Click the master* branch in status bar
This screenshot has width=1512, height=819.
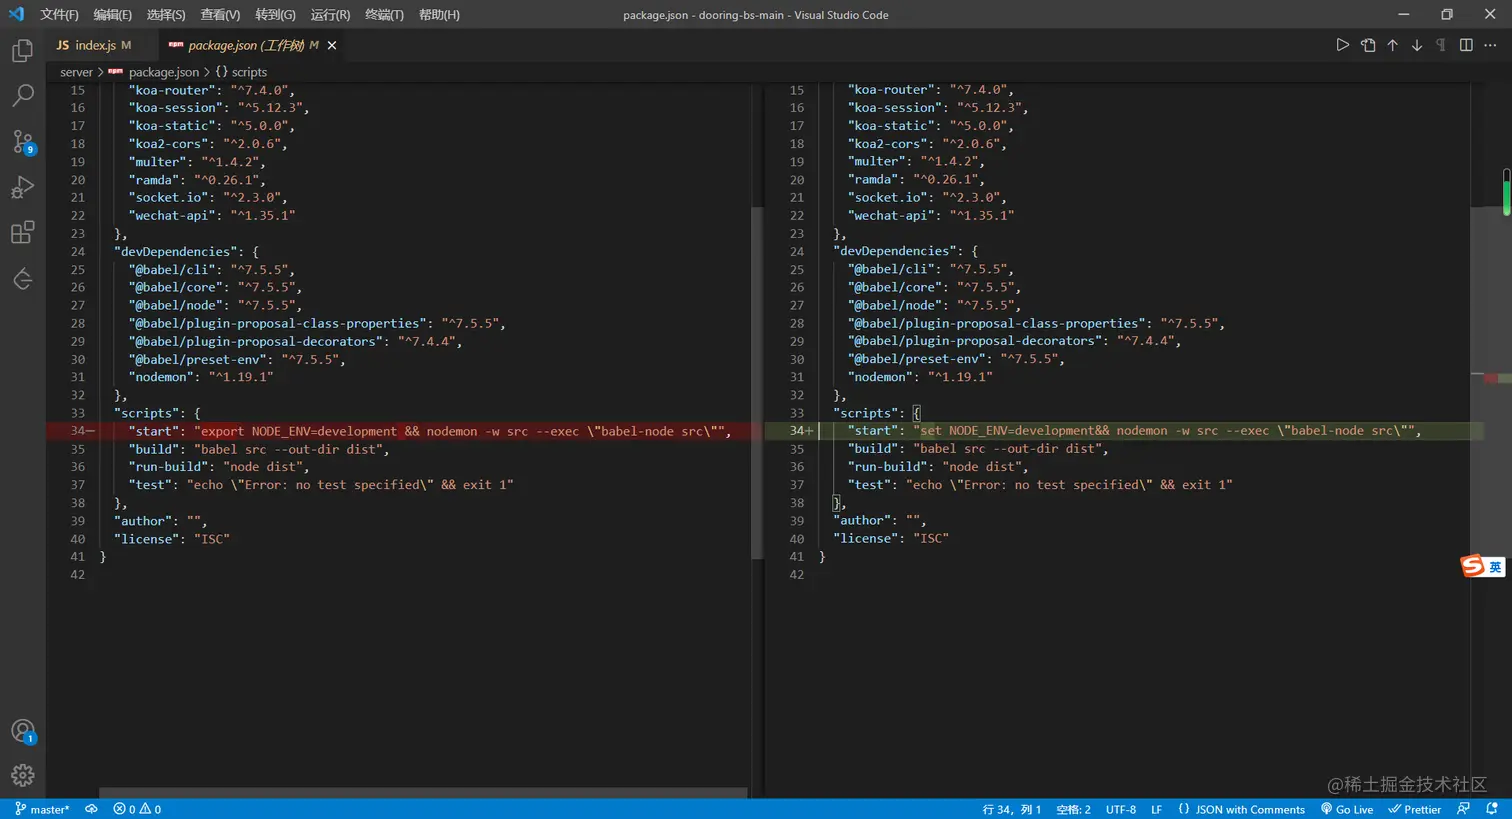coord(42,809)
